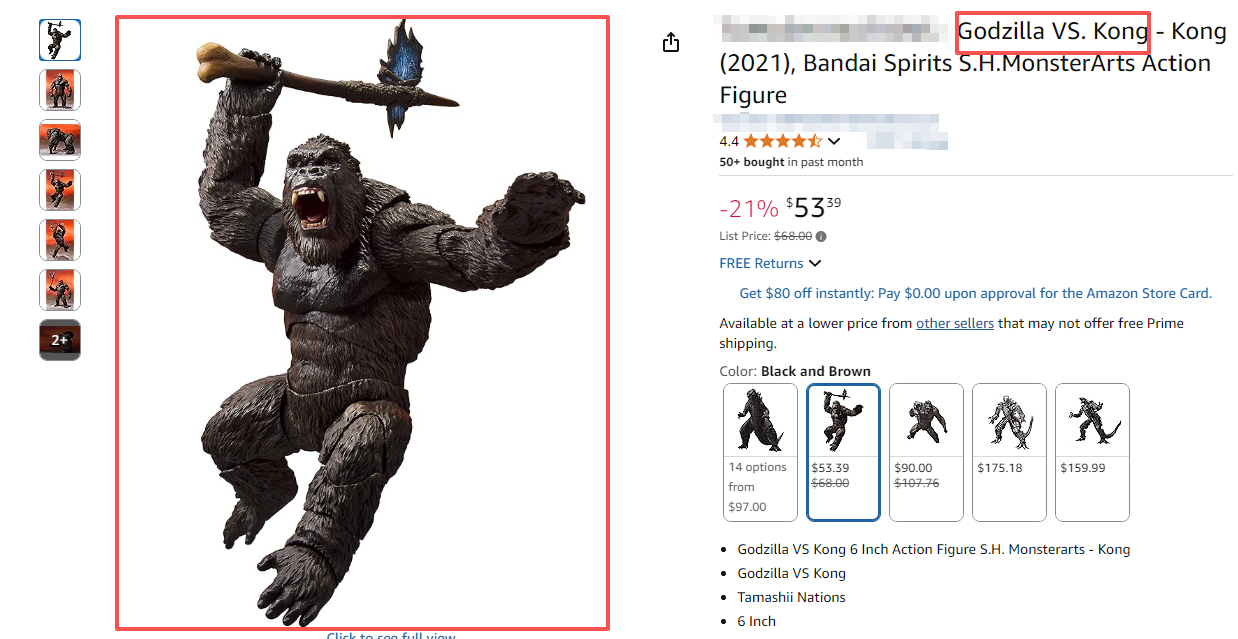Select the $53.39 Kong with axe variant
Viewport: 1238px width, 639px height.
tap(843, 452)
